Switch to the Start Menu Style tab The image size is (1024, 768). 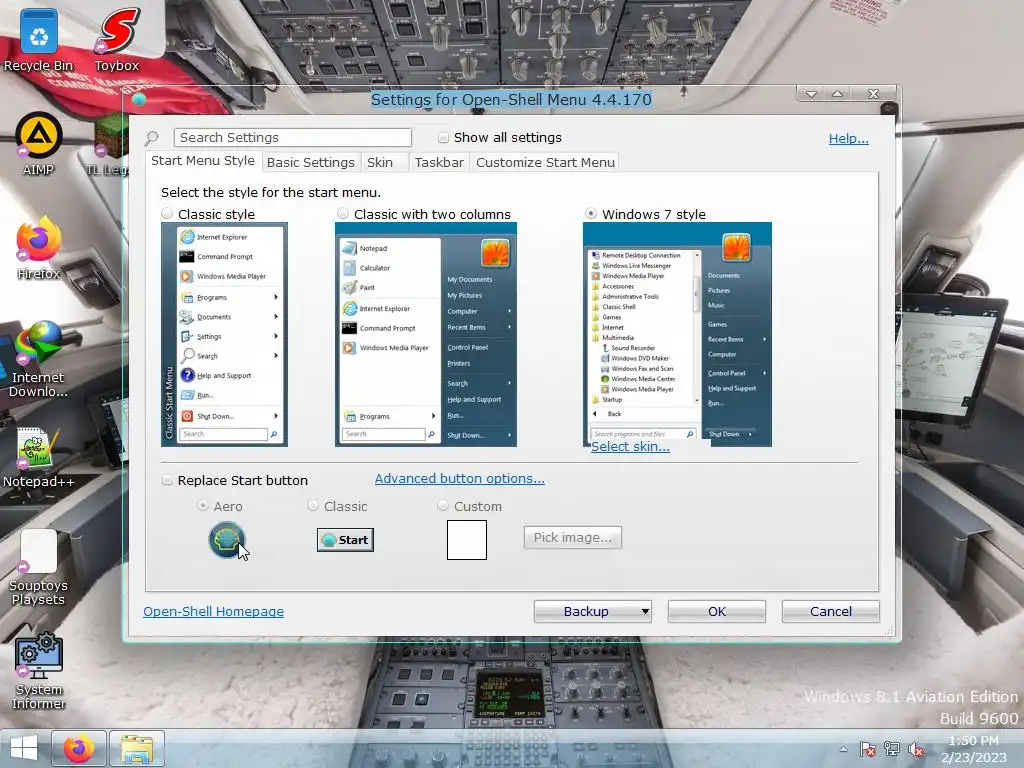coord(203,161)
